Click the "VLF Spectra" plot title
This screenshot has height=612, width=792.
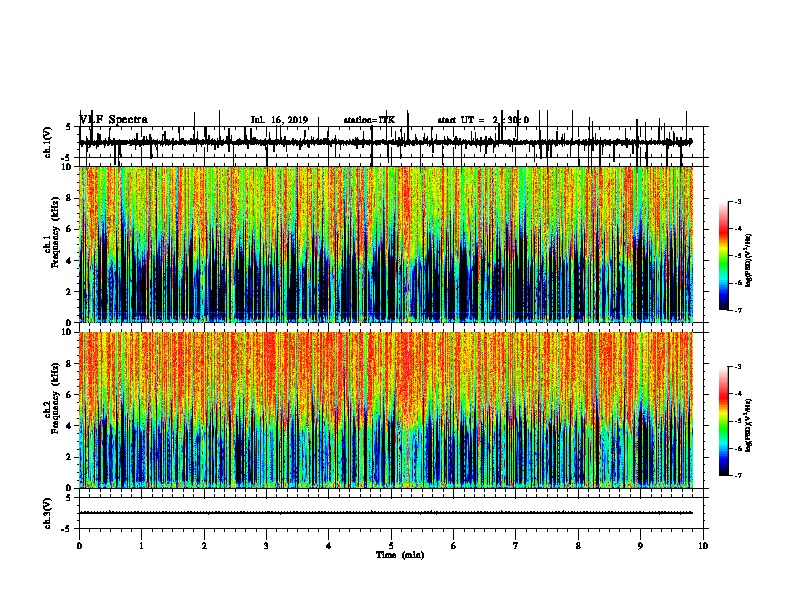[x=114, y=120]
